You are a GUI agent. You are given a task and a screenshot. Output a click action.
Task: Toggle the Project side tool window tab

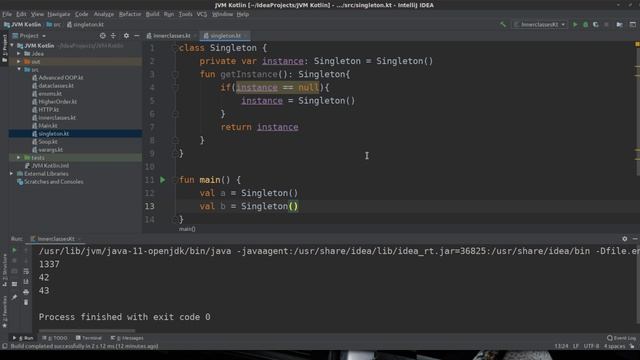[x=4, y=48]
